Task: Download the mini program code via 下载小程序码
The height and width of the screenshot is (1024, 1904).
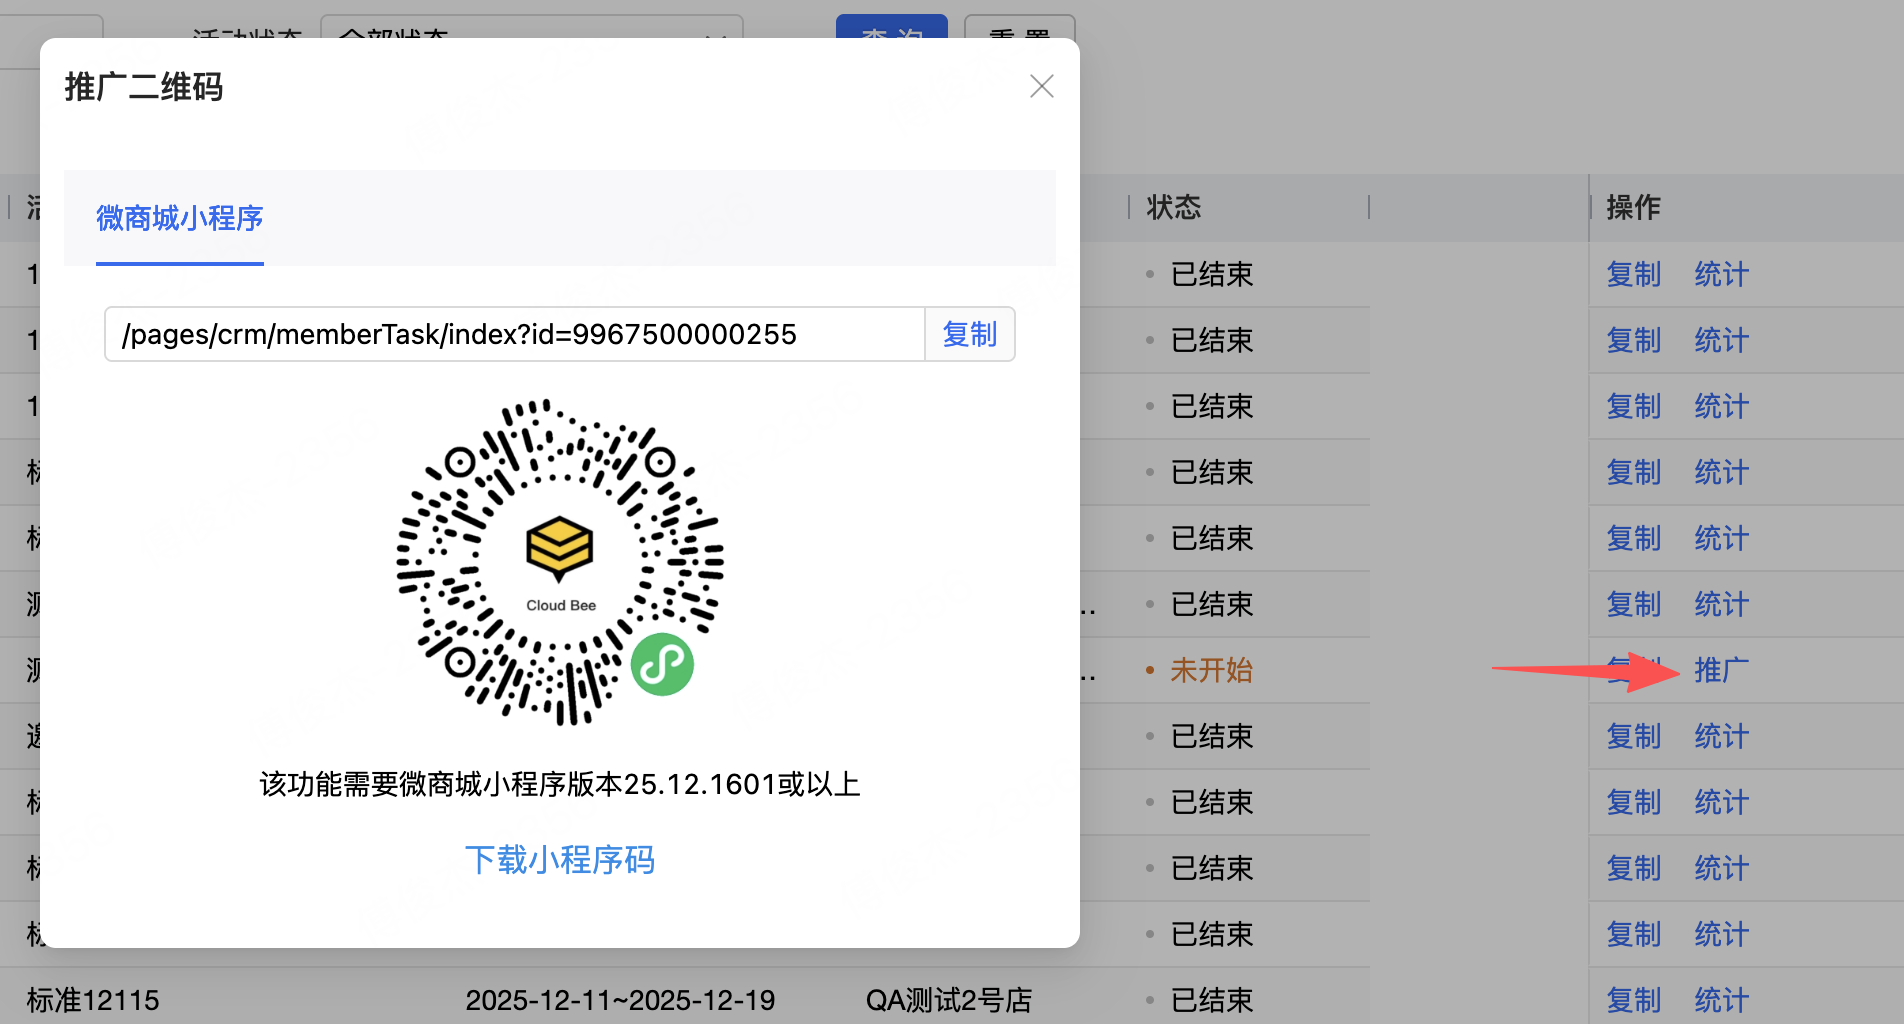Action: 560,860
